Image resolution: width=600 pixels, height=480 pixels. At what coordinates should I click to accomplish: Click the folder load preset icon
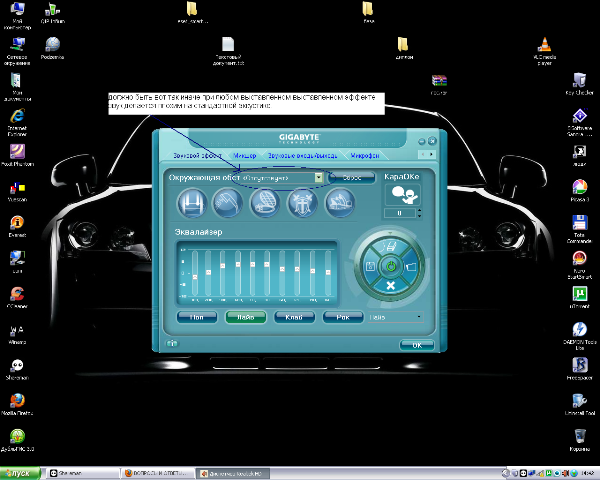(x=411, y=266)
